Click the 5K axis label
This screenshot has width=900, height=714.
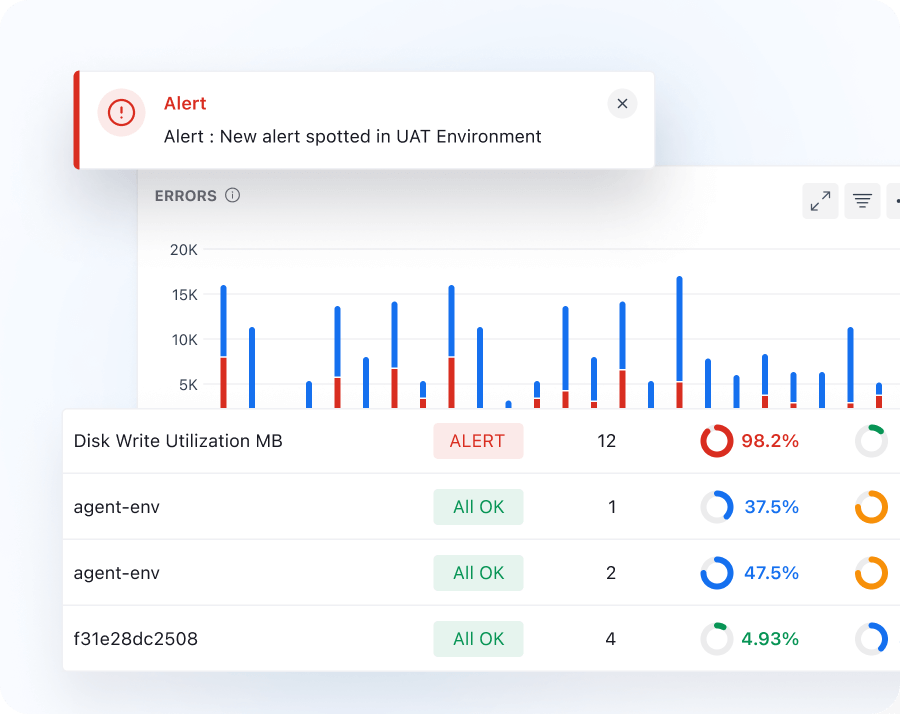(188, 385)
